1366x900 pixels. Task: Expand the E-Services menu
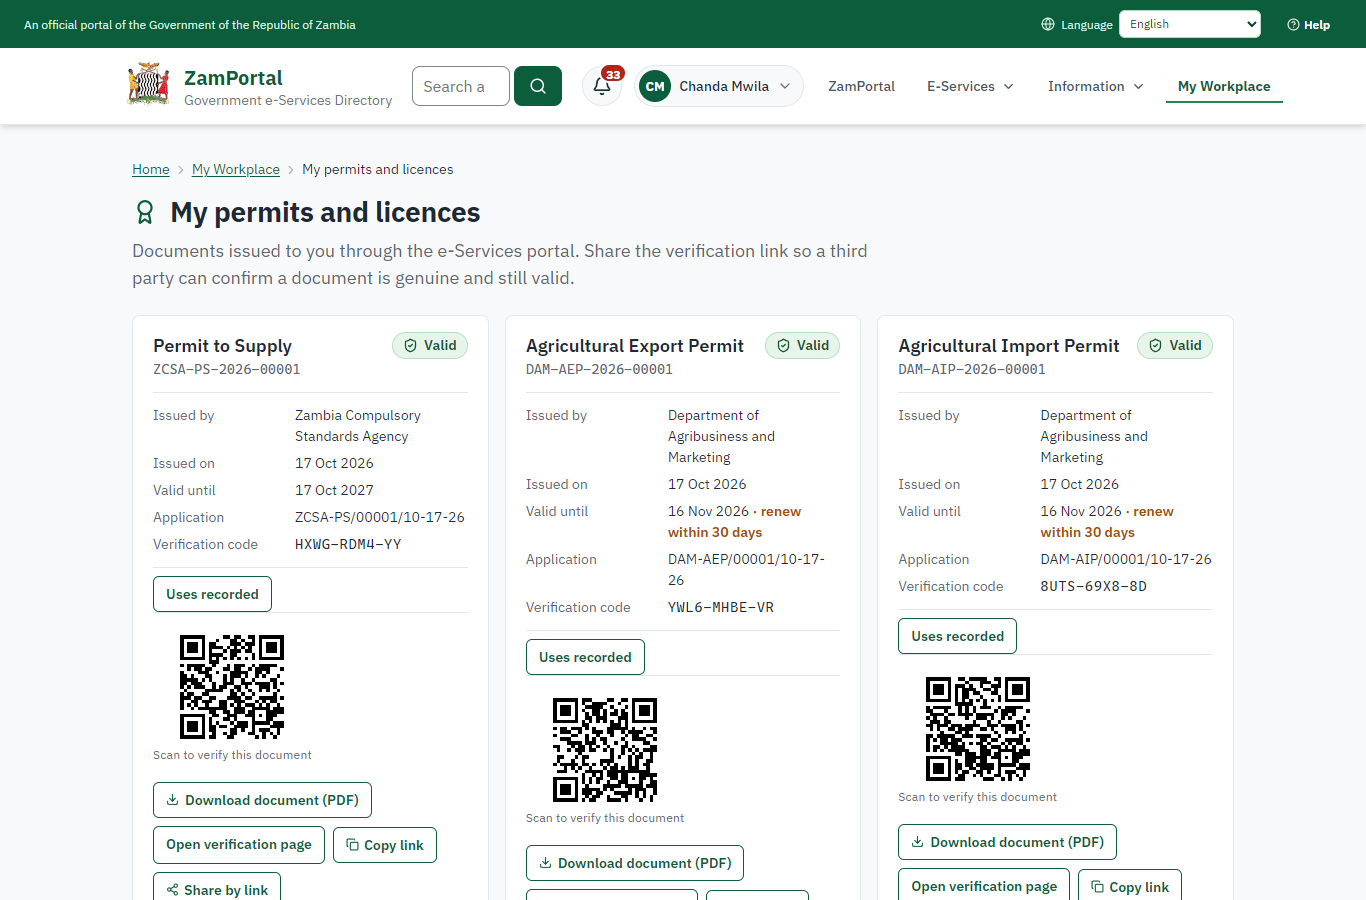970,86
